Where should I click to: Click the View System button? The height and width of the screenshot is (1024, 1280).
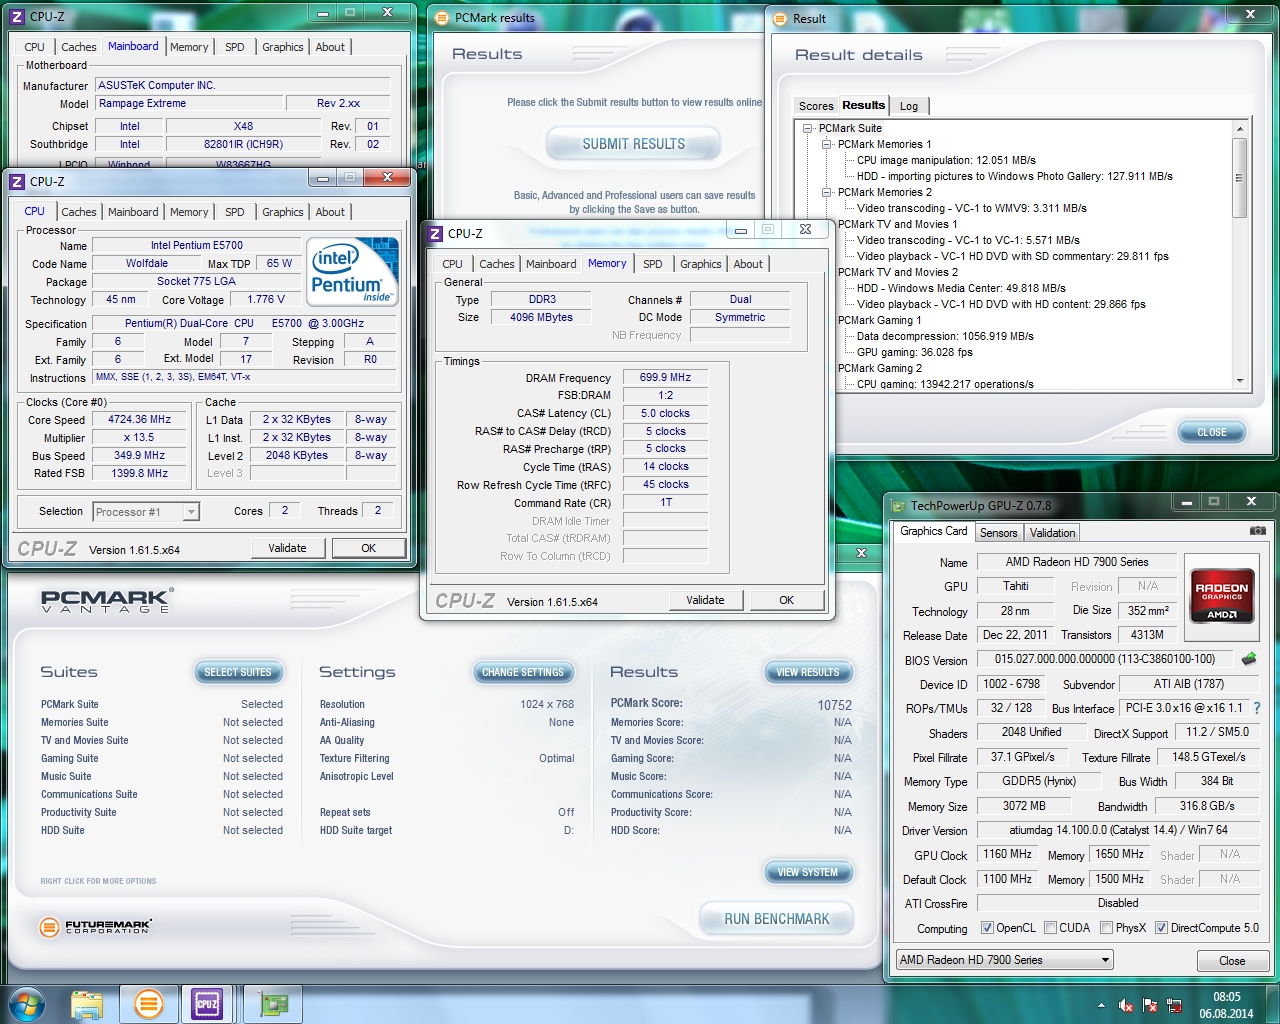click(808, 873)
